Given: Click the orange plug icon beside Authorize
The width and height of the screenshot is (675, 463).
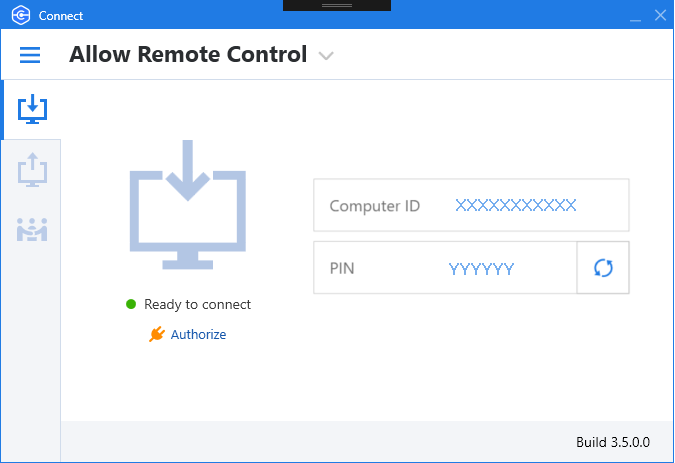Looking at the screenshot, I should tap(157, 334).
